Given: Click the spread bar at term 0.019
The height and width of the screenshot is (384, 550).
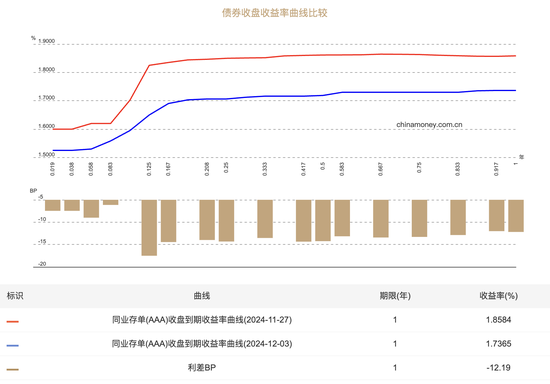Looking at the screenshot, I should click(53, 206).
